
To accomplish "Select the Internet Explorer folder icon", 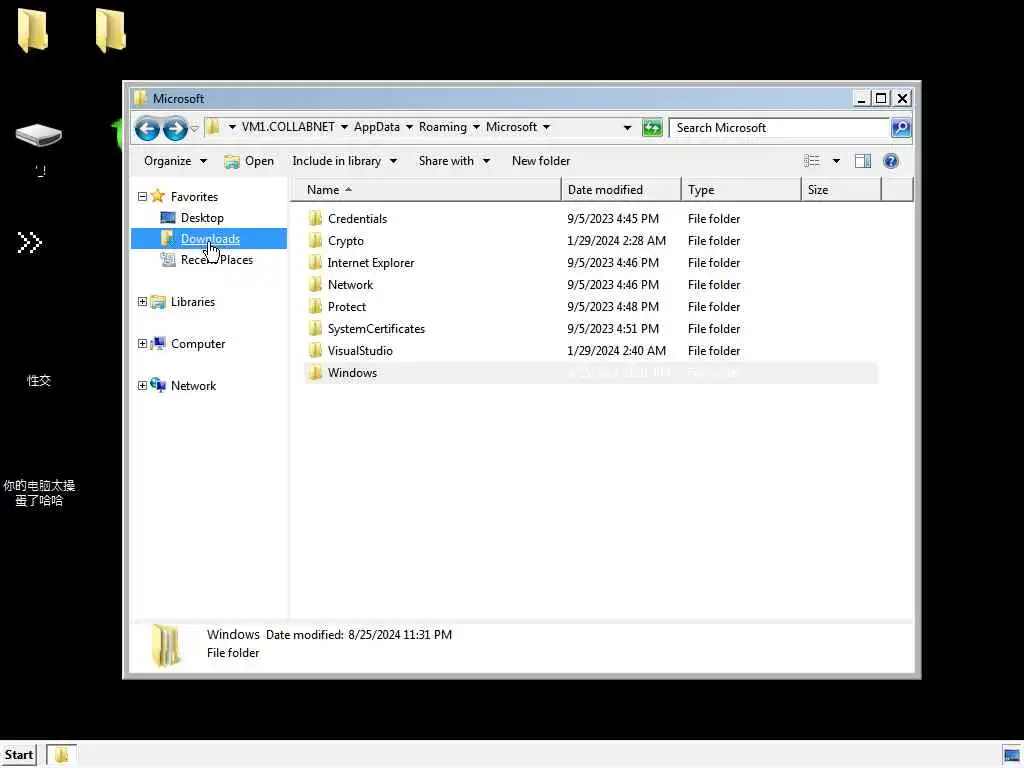I will coord(315,263).
